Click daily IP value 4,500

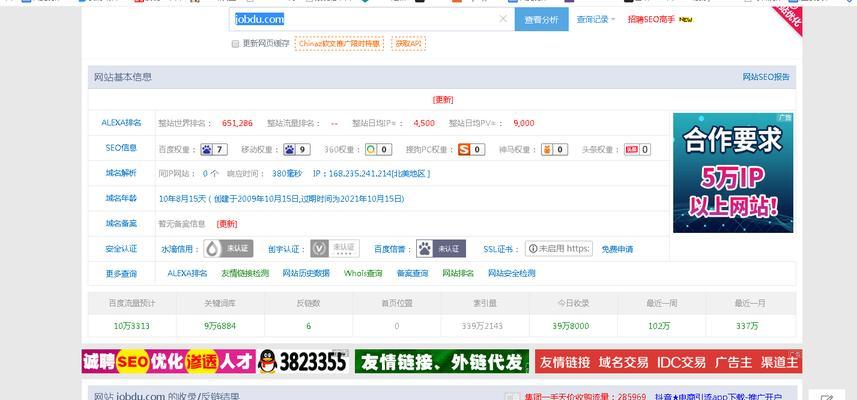pos(424,123)
